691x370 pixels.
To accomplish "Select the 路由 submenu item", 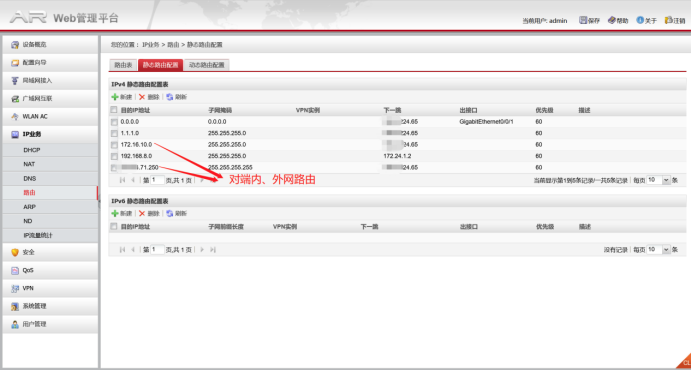I will click(50, 193).
